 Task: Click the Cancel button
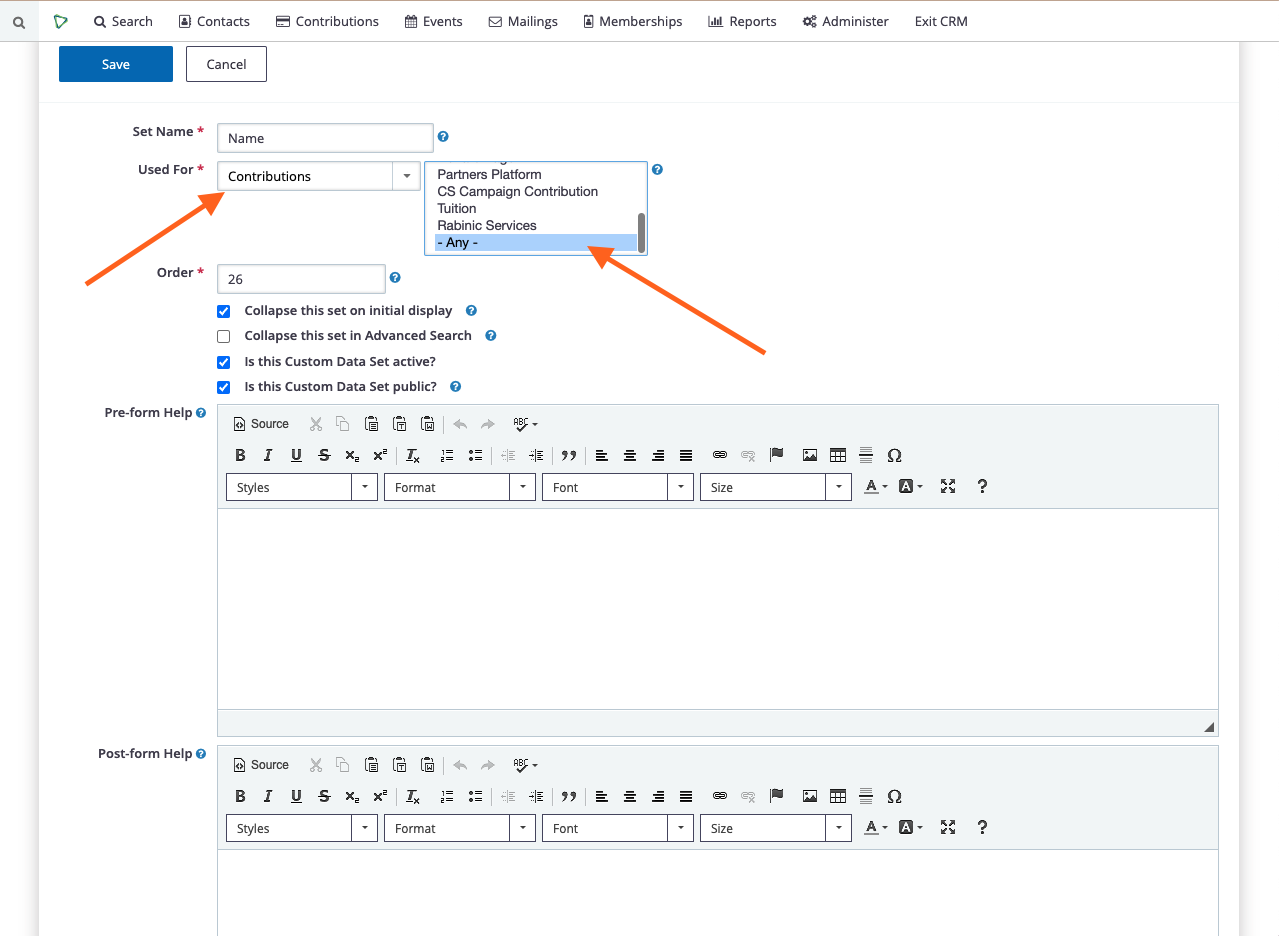click(226, 64)
